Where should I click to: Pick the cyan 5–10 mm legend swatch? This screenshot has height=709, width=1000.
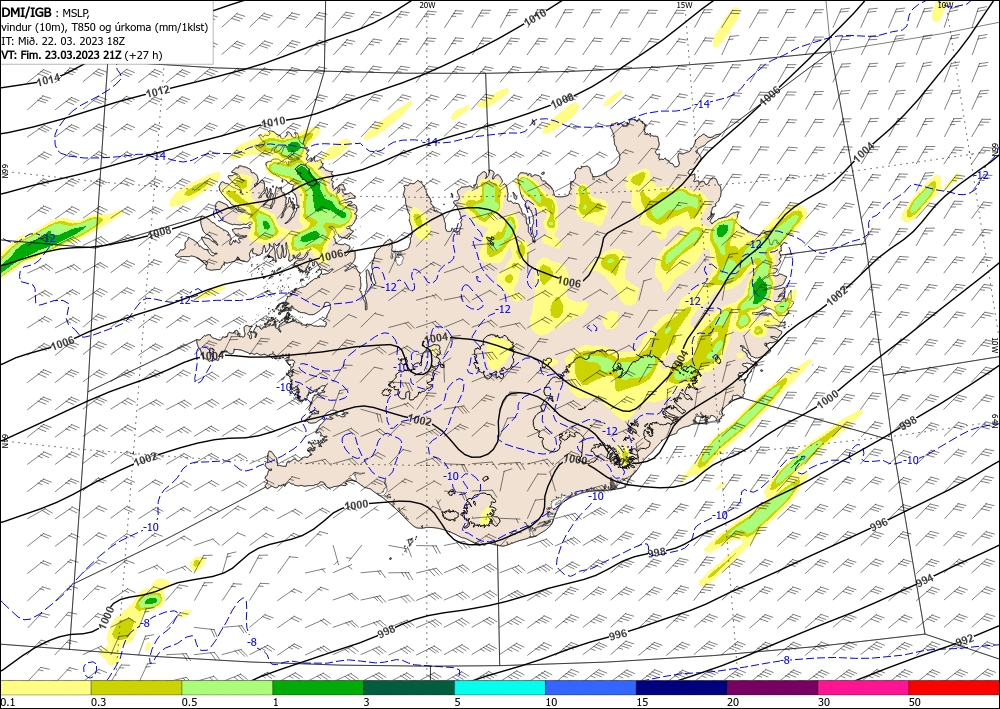click(x=500, y=687)
